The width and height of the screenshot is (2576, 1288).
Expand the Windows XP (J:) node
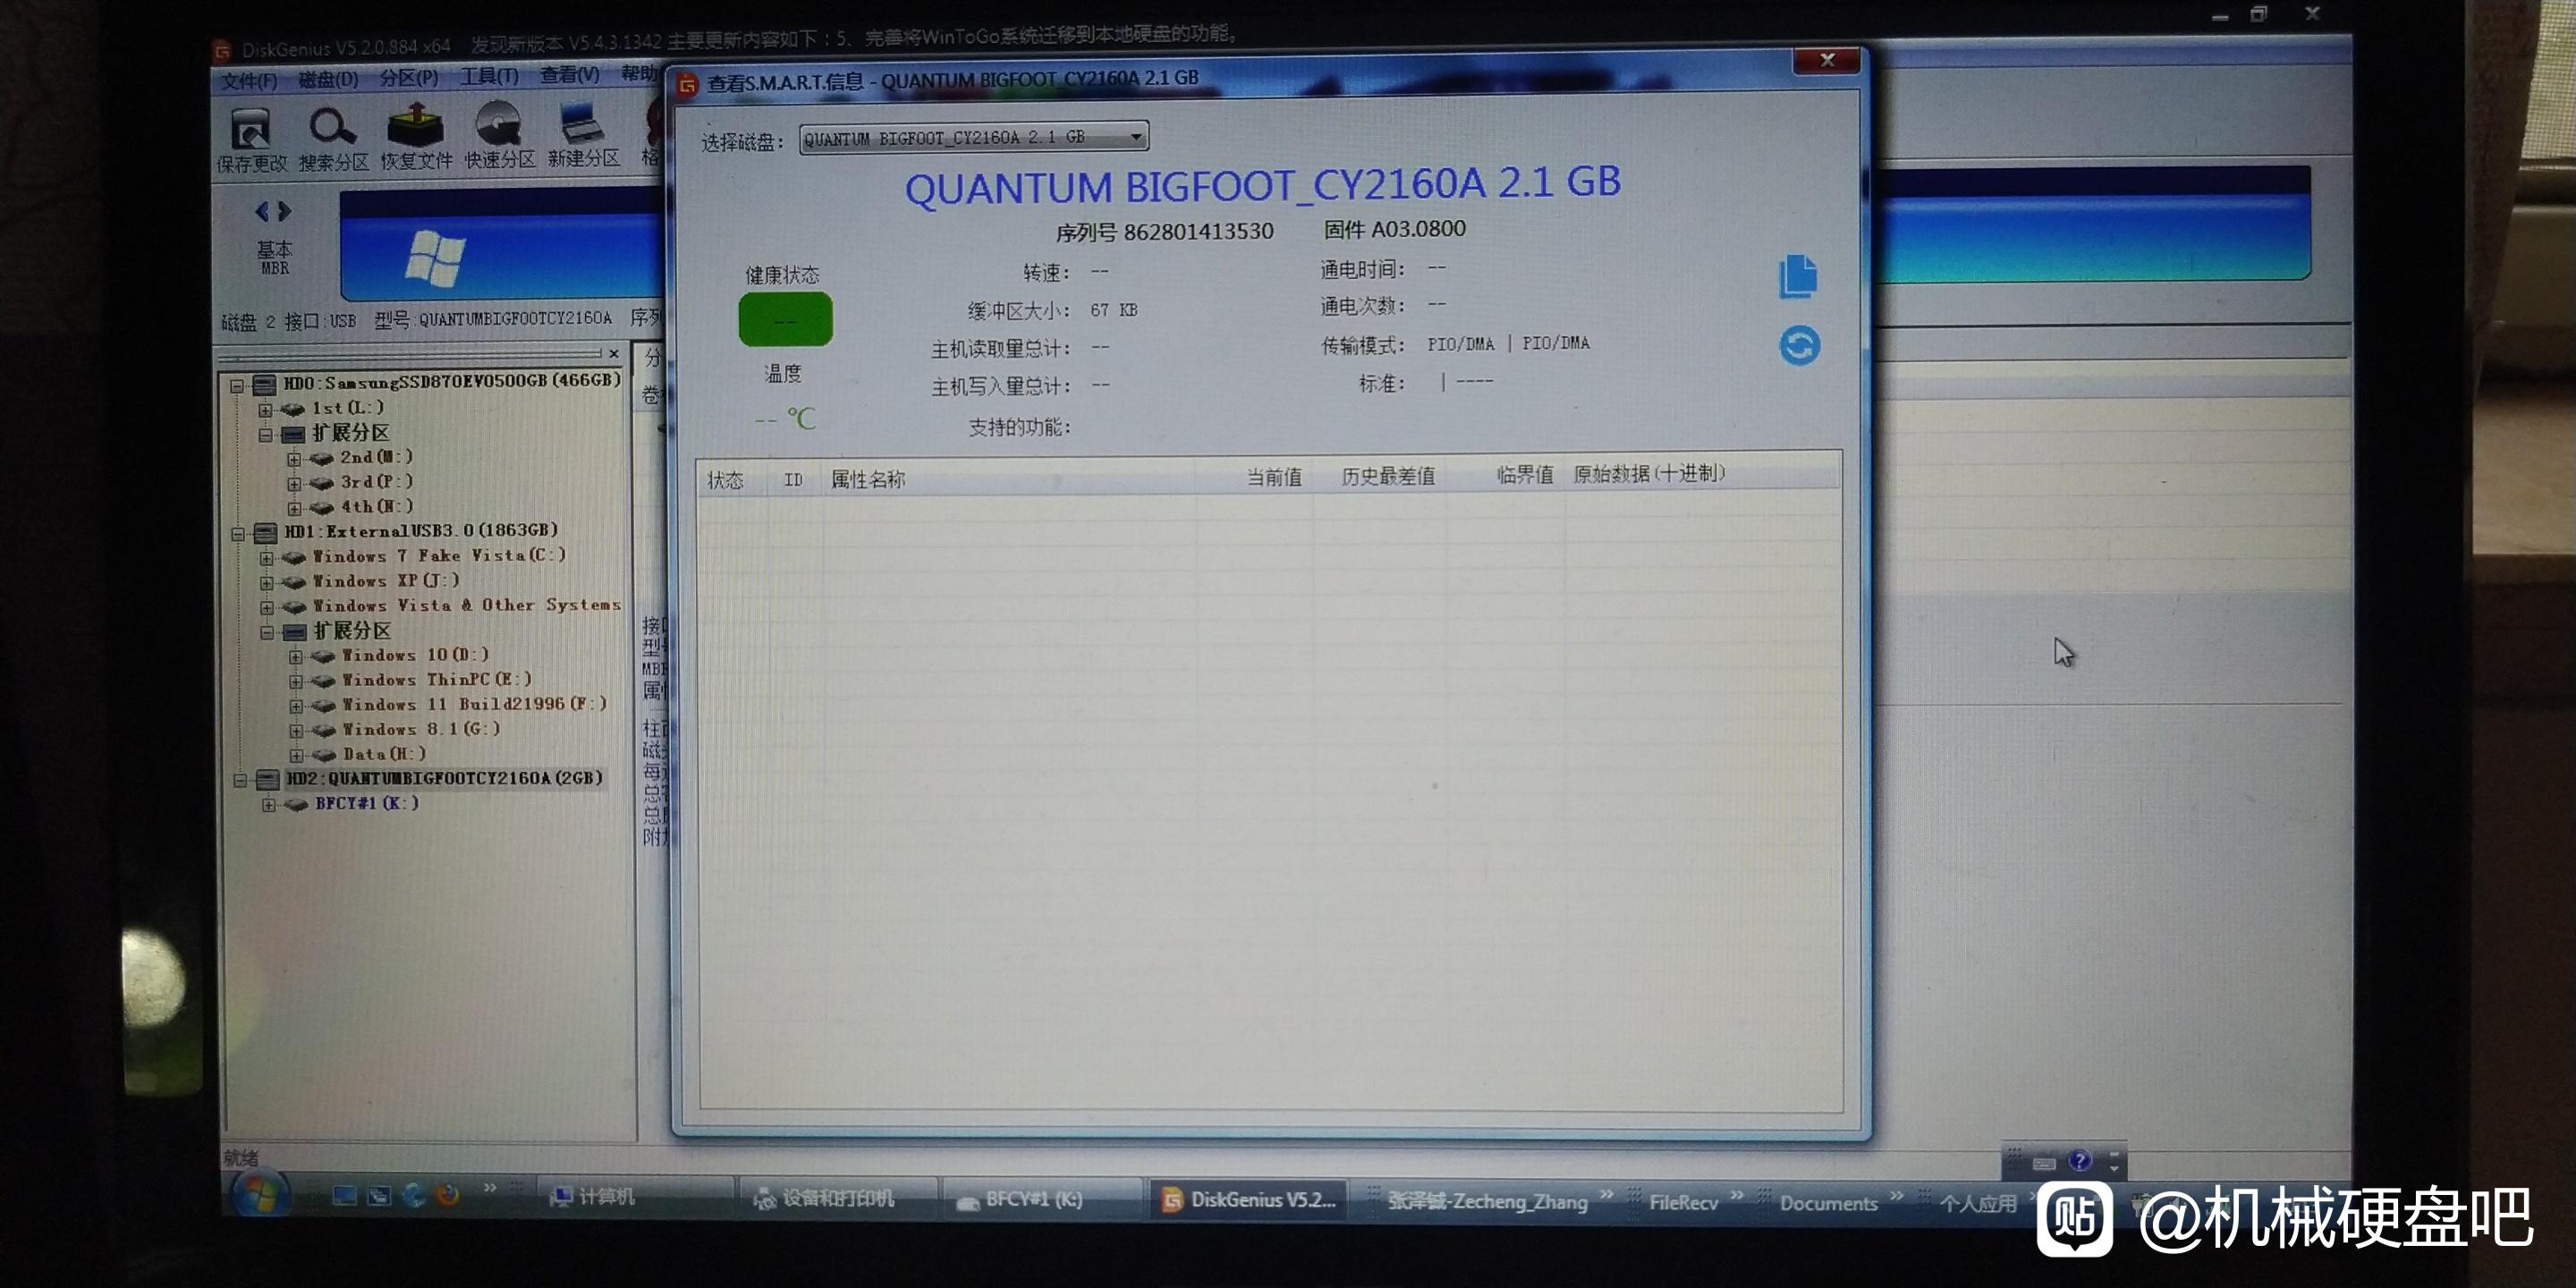(266, 583)
